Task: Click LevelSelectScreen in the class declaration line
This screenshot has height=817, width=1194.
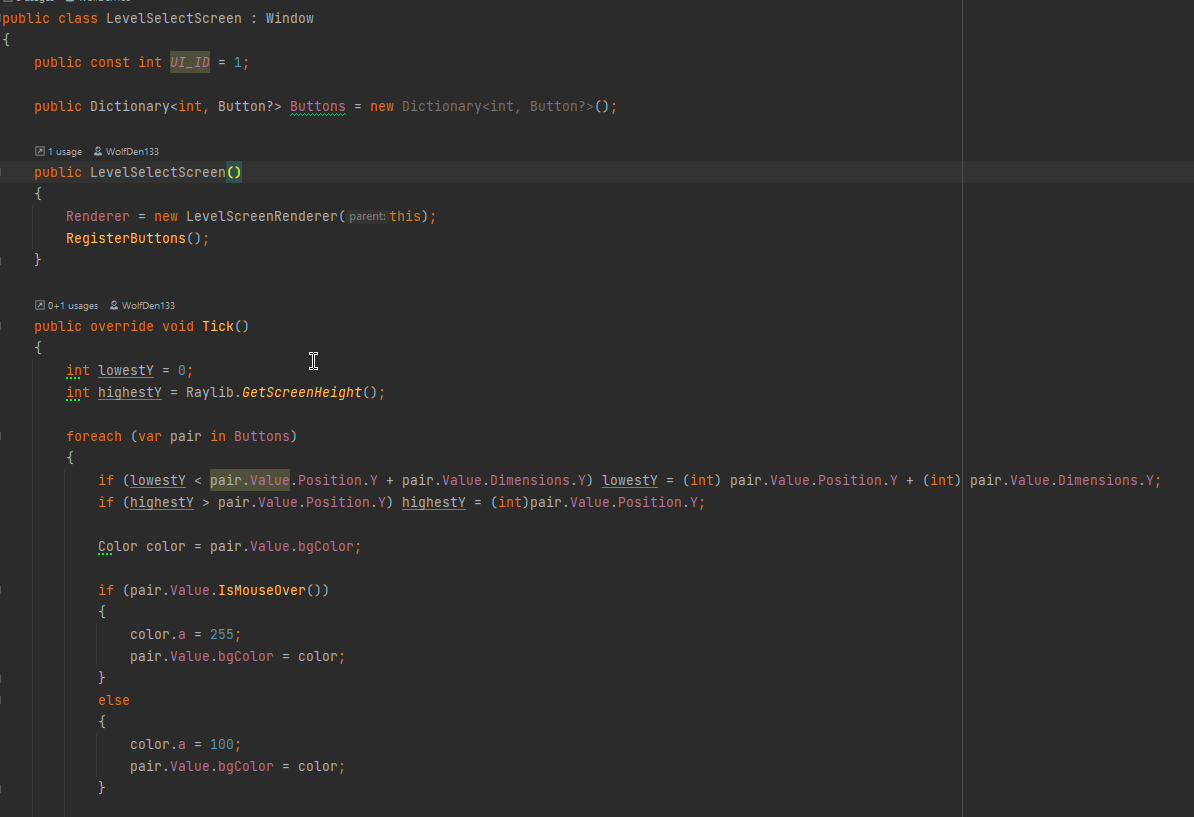Action: pyautogui.click(x=174, y=18)
